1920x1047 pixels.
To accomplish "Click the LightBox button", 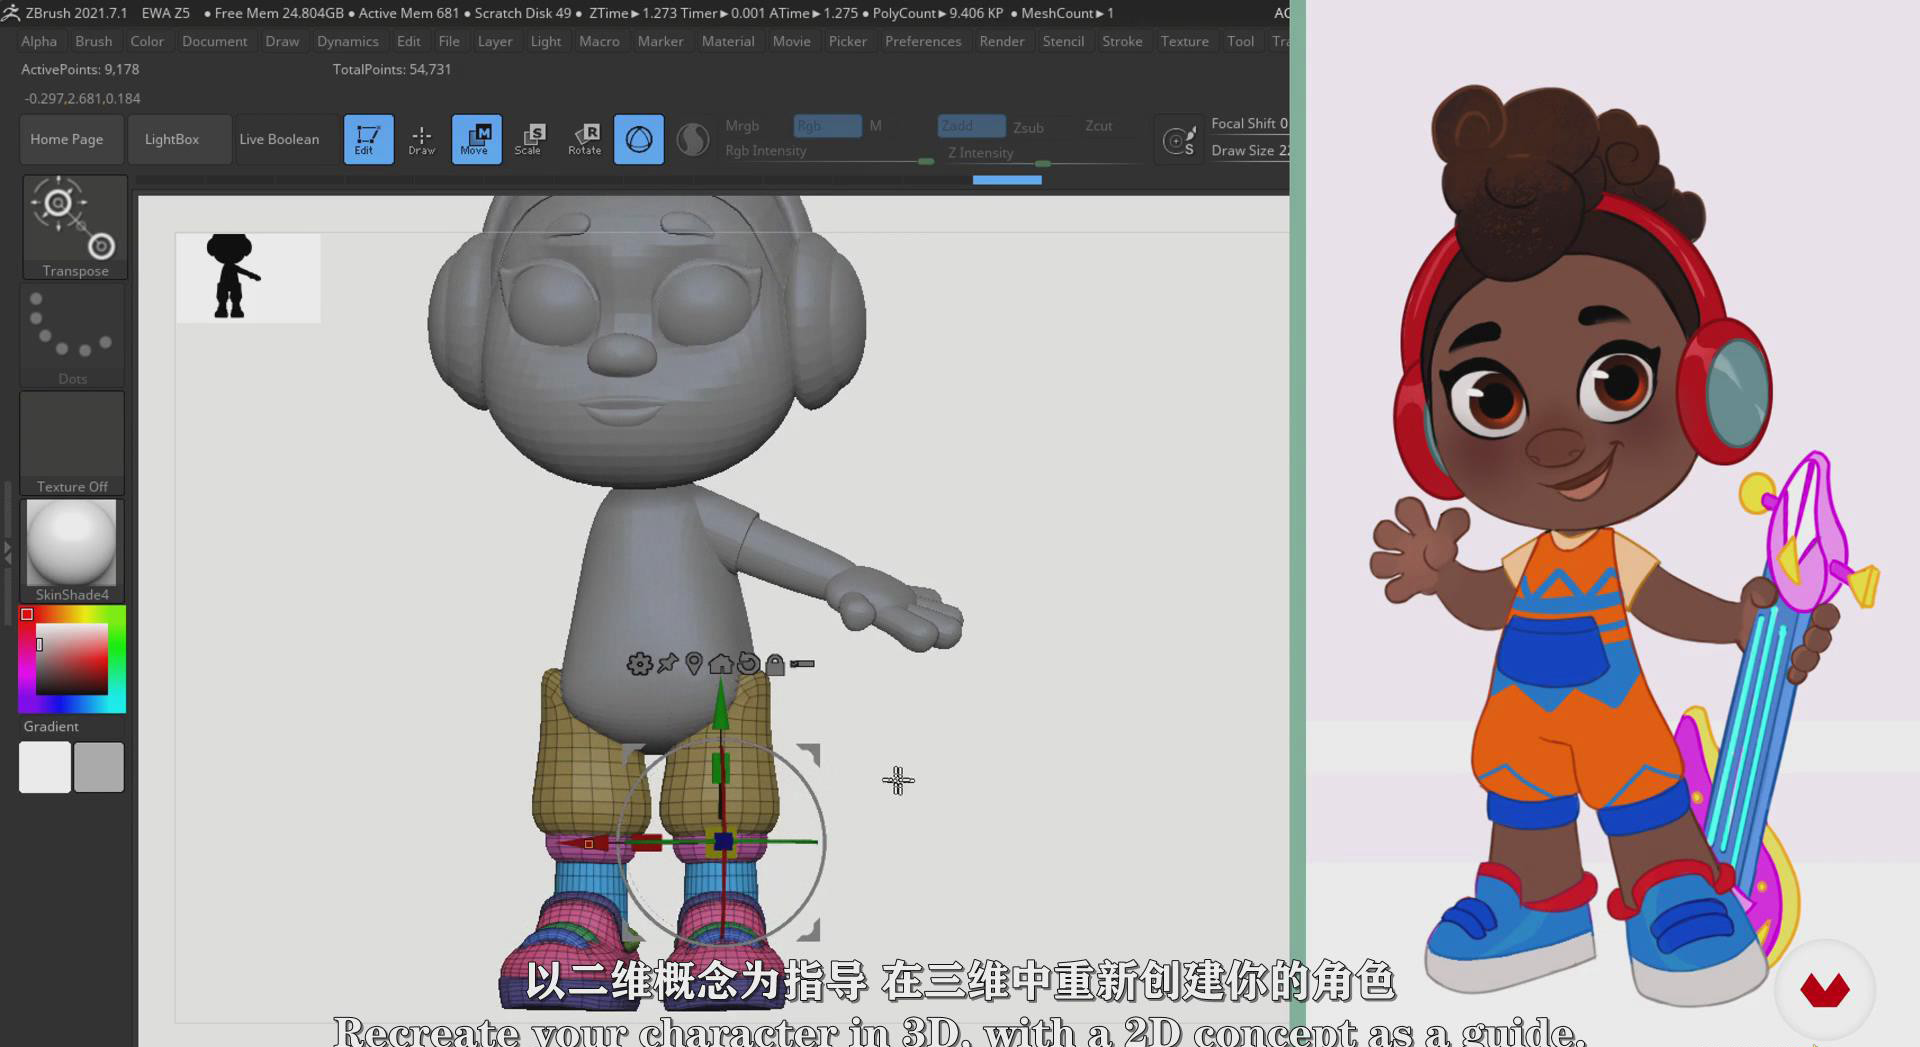I will (x=172, y=139).
